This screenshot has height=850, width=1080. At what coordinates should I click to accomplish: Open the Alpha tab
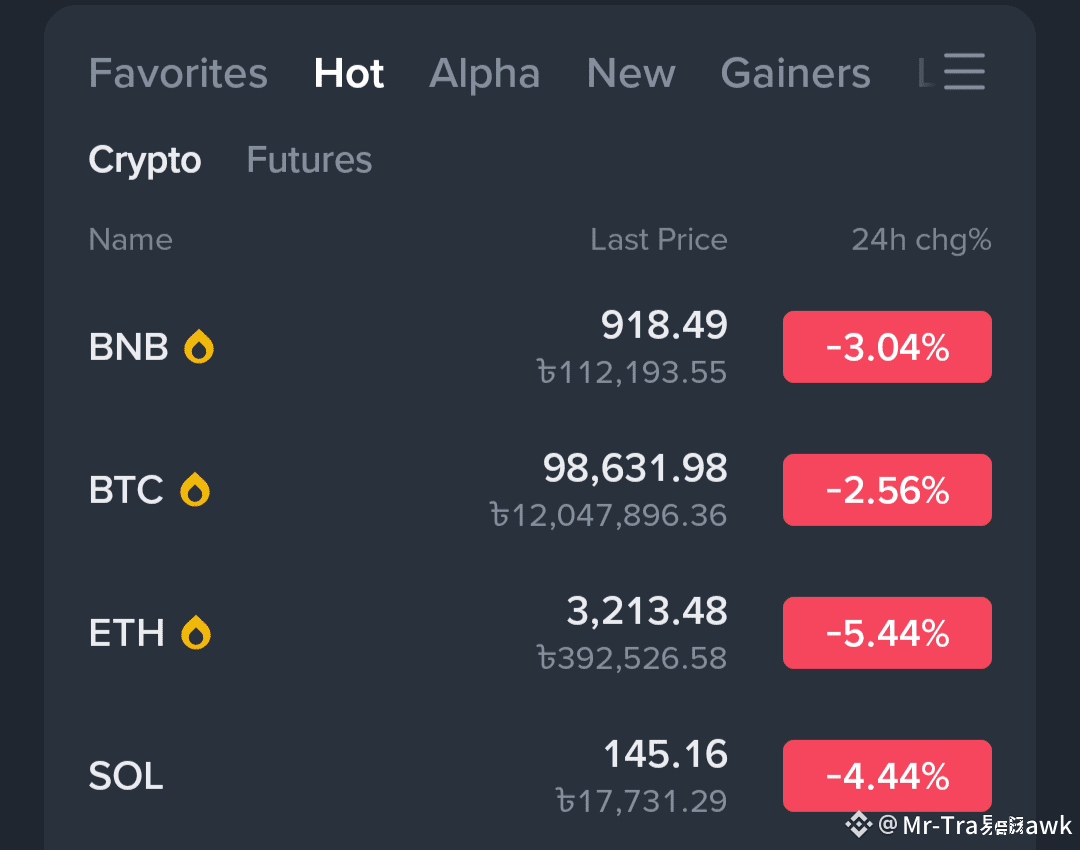[485, 74]
